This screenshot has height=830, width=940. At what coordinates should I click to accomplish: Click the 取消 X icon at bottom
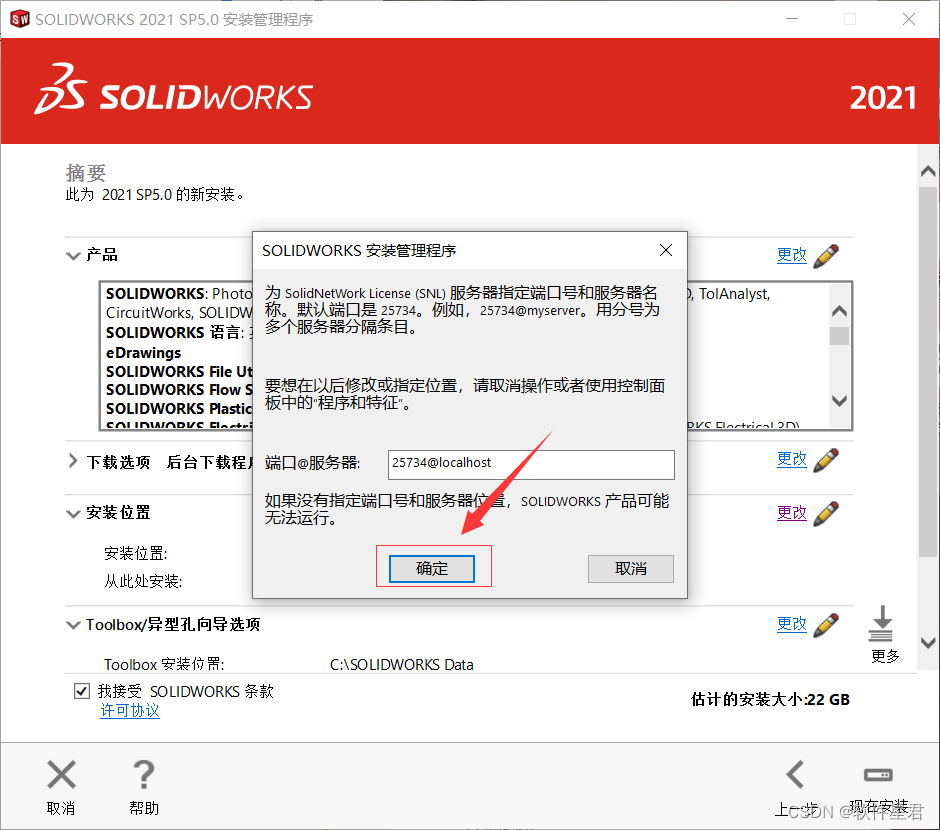tap(61, 774)
